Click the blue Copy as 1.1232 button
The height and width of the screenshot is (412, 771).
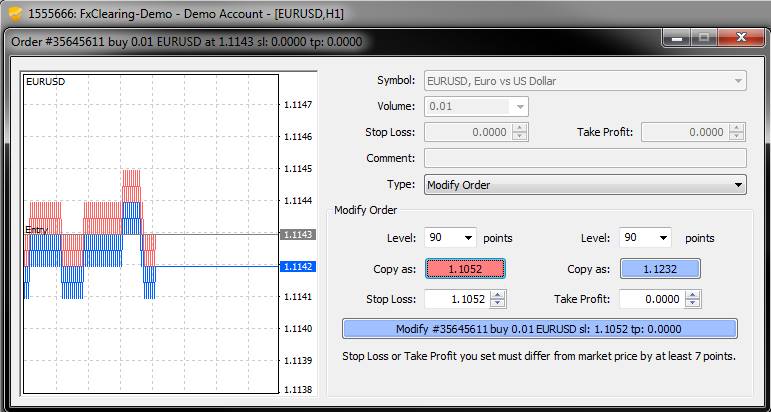[x=660, y=269]
